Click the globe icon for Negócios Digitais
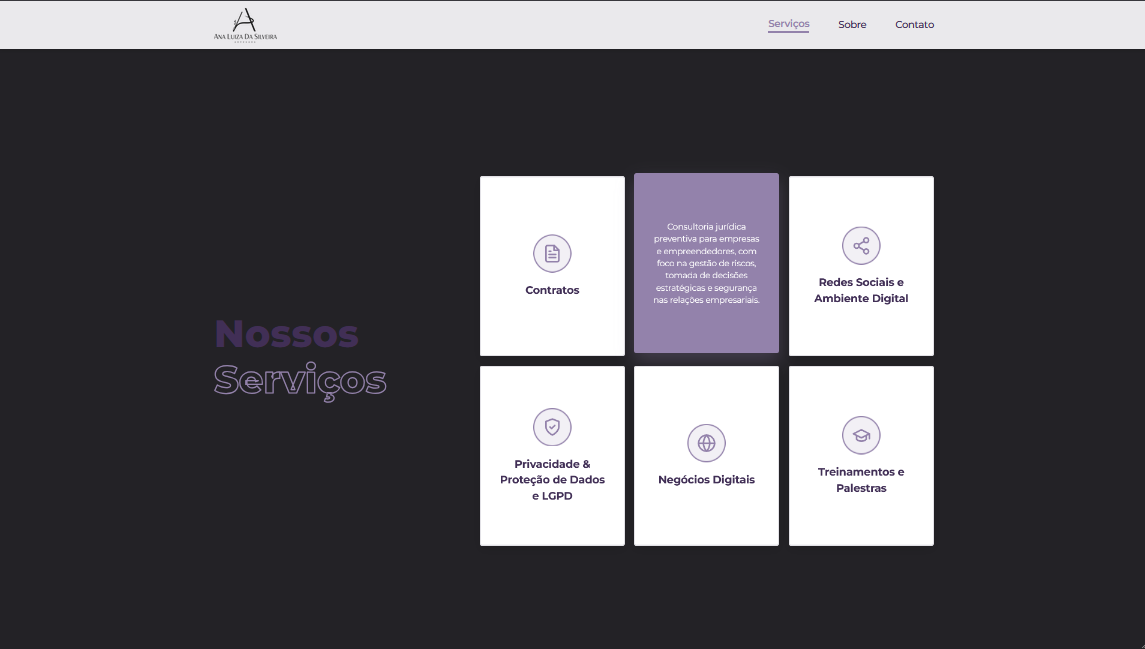 coord(706,443)
